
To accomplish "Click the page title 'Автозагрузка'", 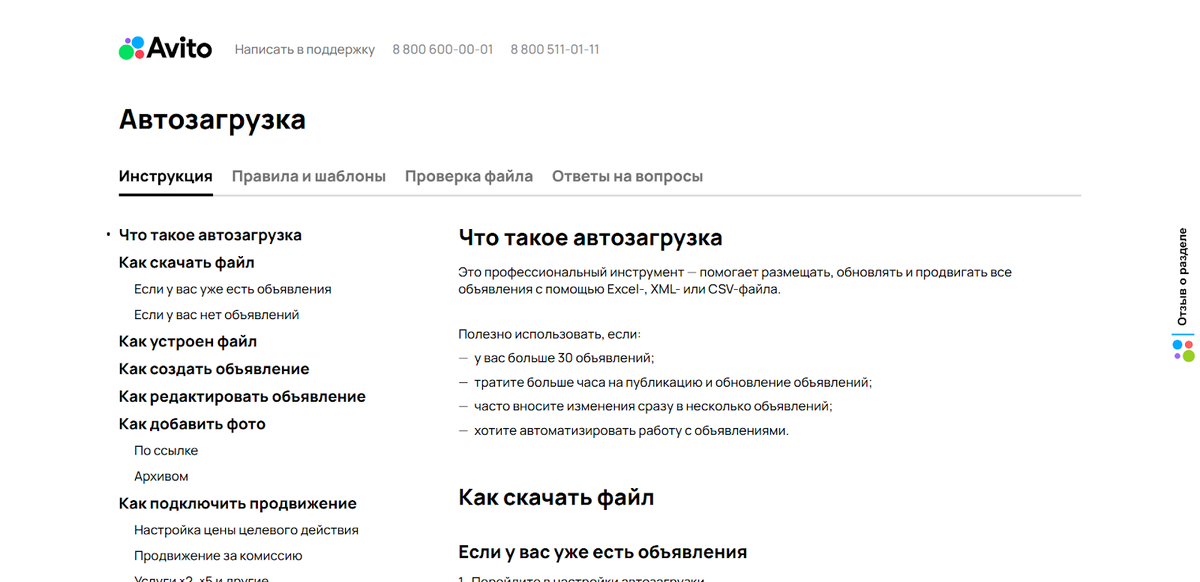I will click(212, 120).
